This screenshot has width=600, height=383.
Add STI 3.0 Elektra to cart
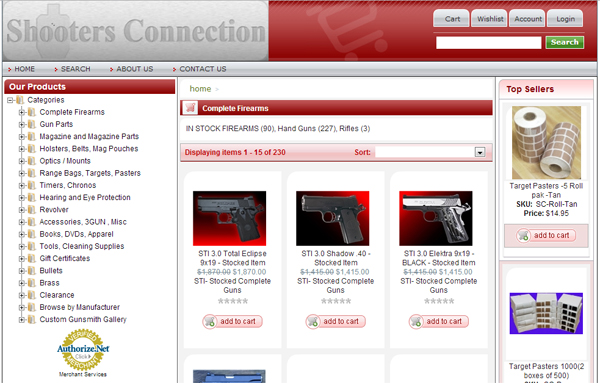click(x=439, y=321)
